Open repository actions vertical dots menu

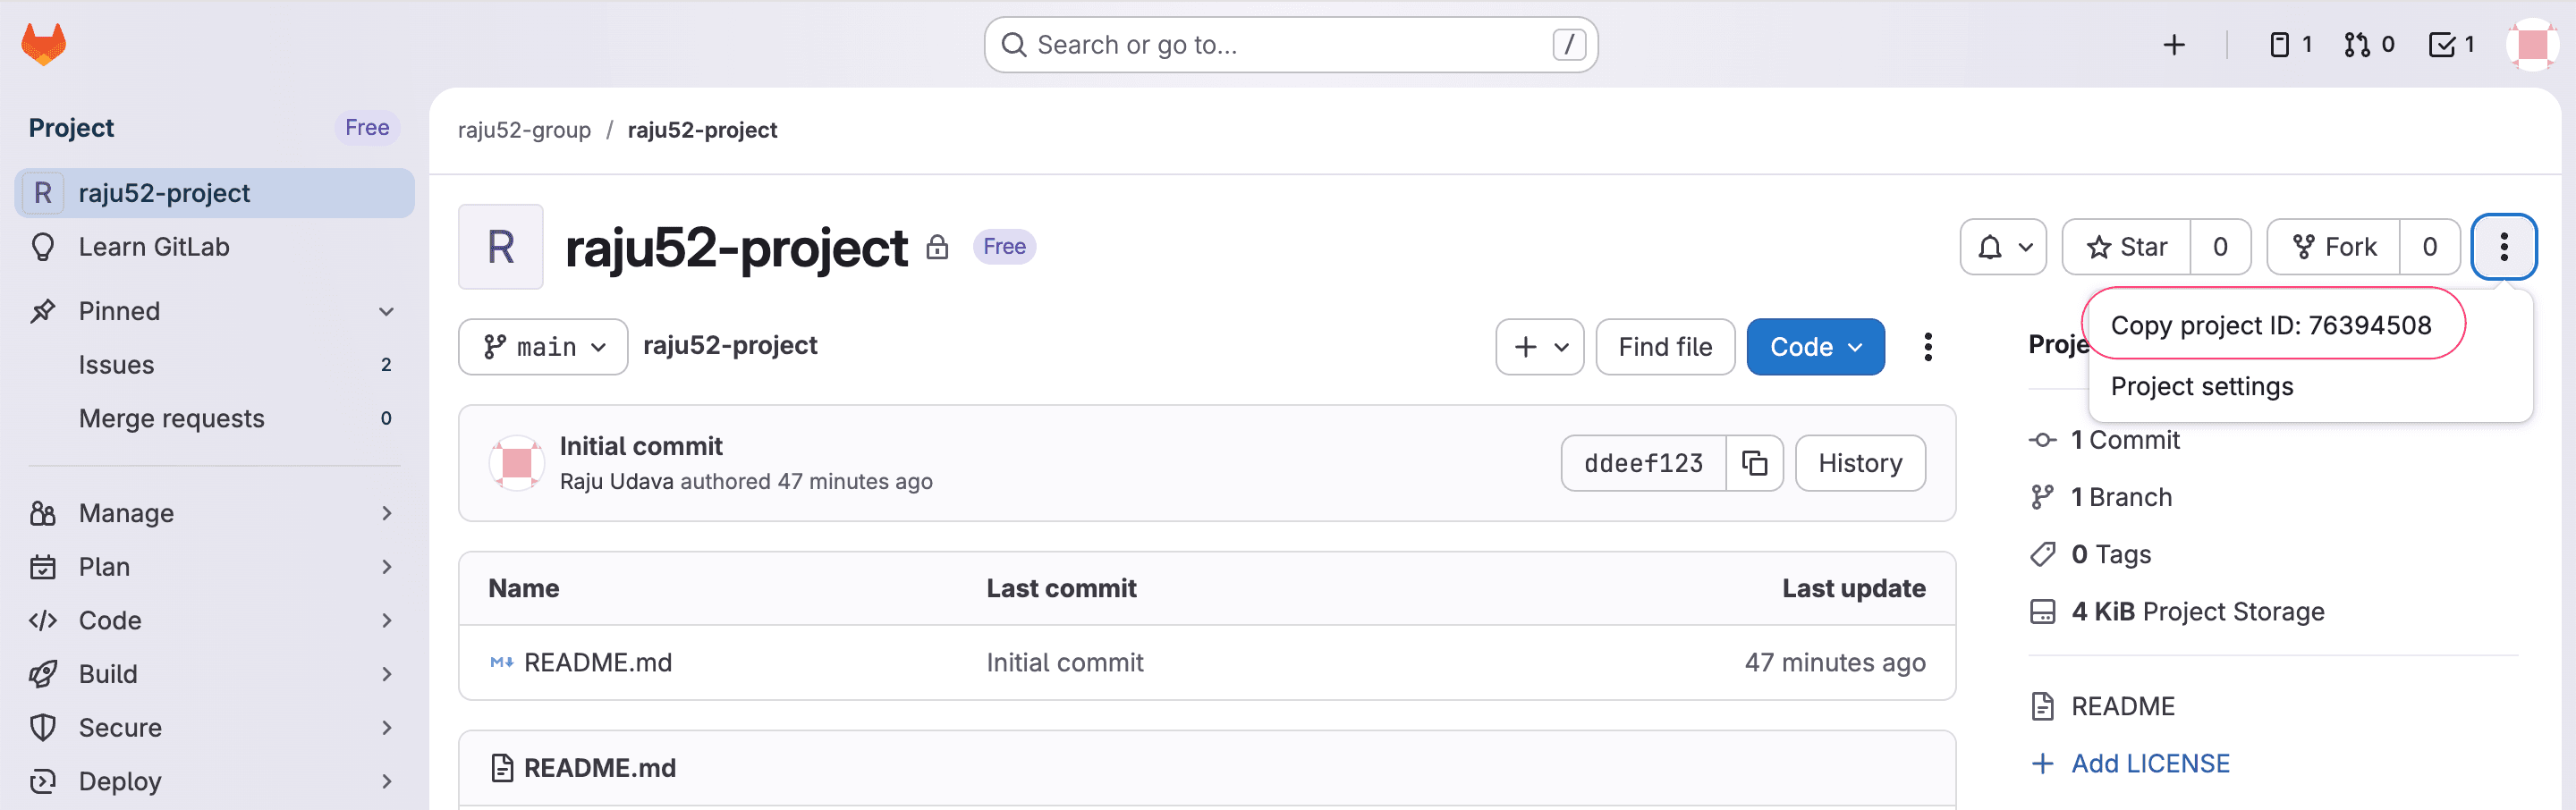(x=1927, y=347)
